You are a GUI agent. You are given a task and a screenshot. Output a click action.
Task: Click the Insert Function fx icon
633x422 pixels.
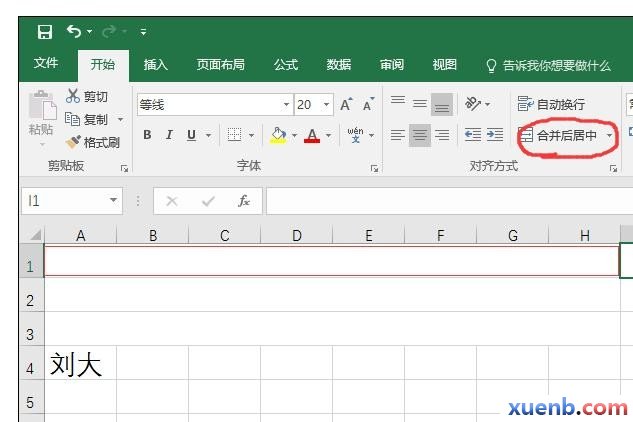[x=244, y=201]
